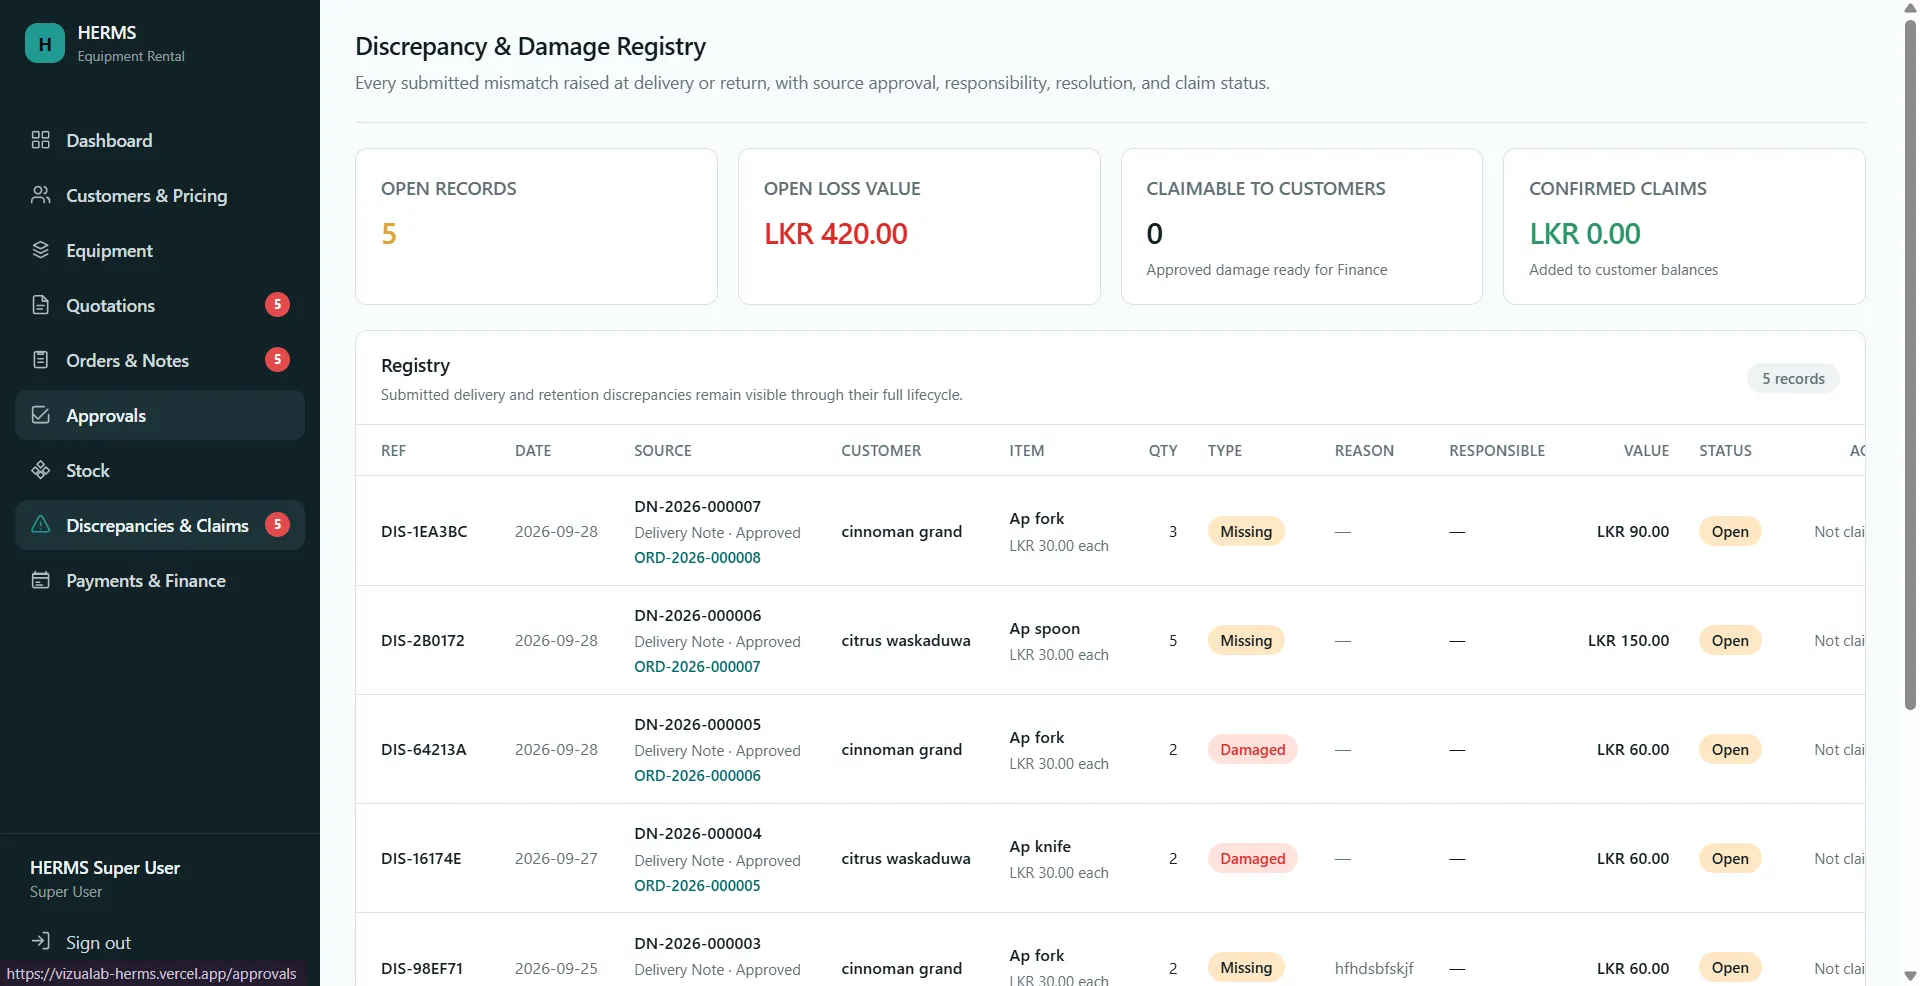Click the REASON column header
The height and width of the screenshot is (986, 1920).
coord(1364,451)
